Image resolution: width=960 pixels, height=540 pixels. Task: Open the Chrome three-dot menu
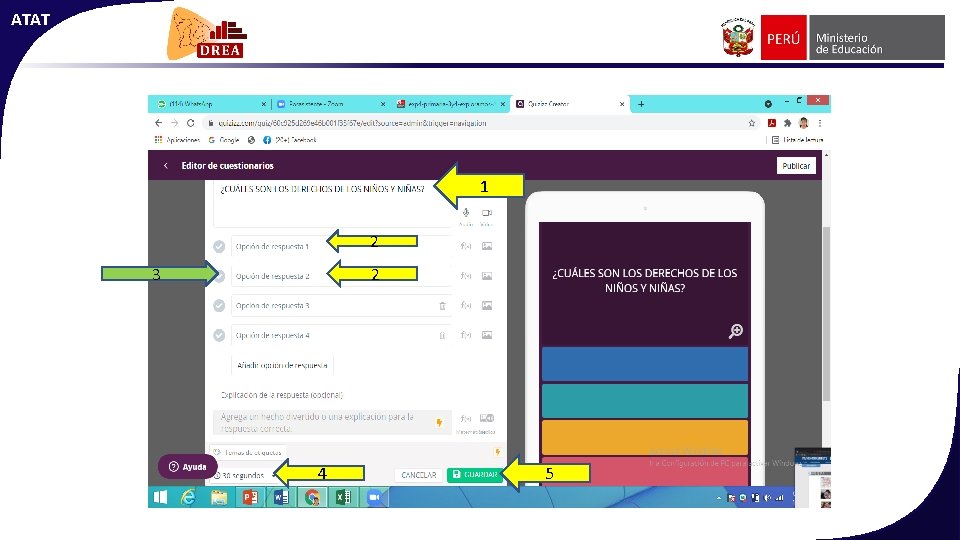click(820, 123)
